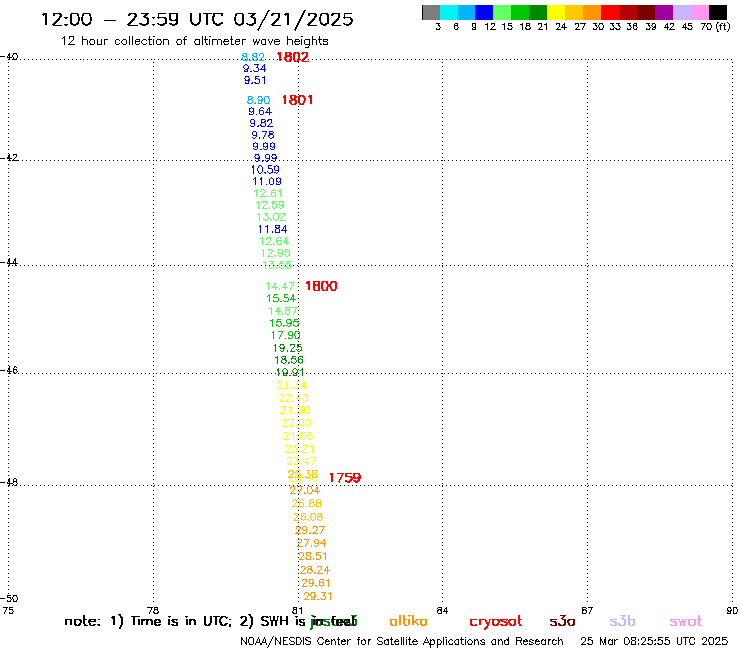Click the wave height value 23.21

pos(300,449)
